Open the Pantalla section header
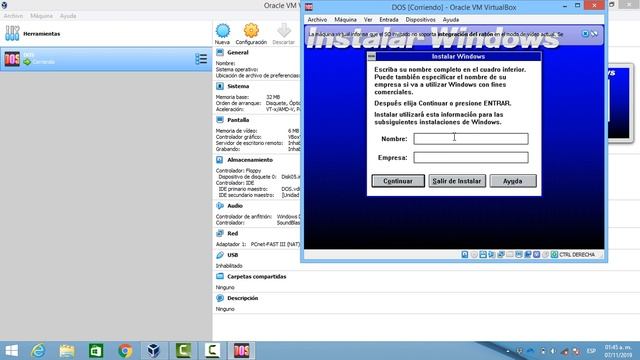Viewport: 640px width, 360px height. [x=238, y=120]
